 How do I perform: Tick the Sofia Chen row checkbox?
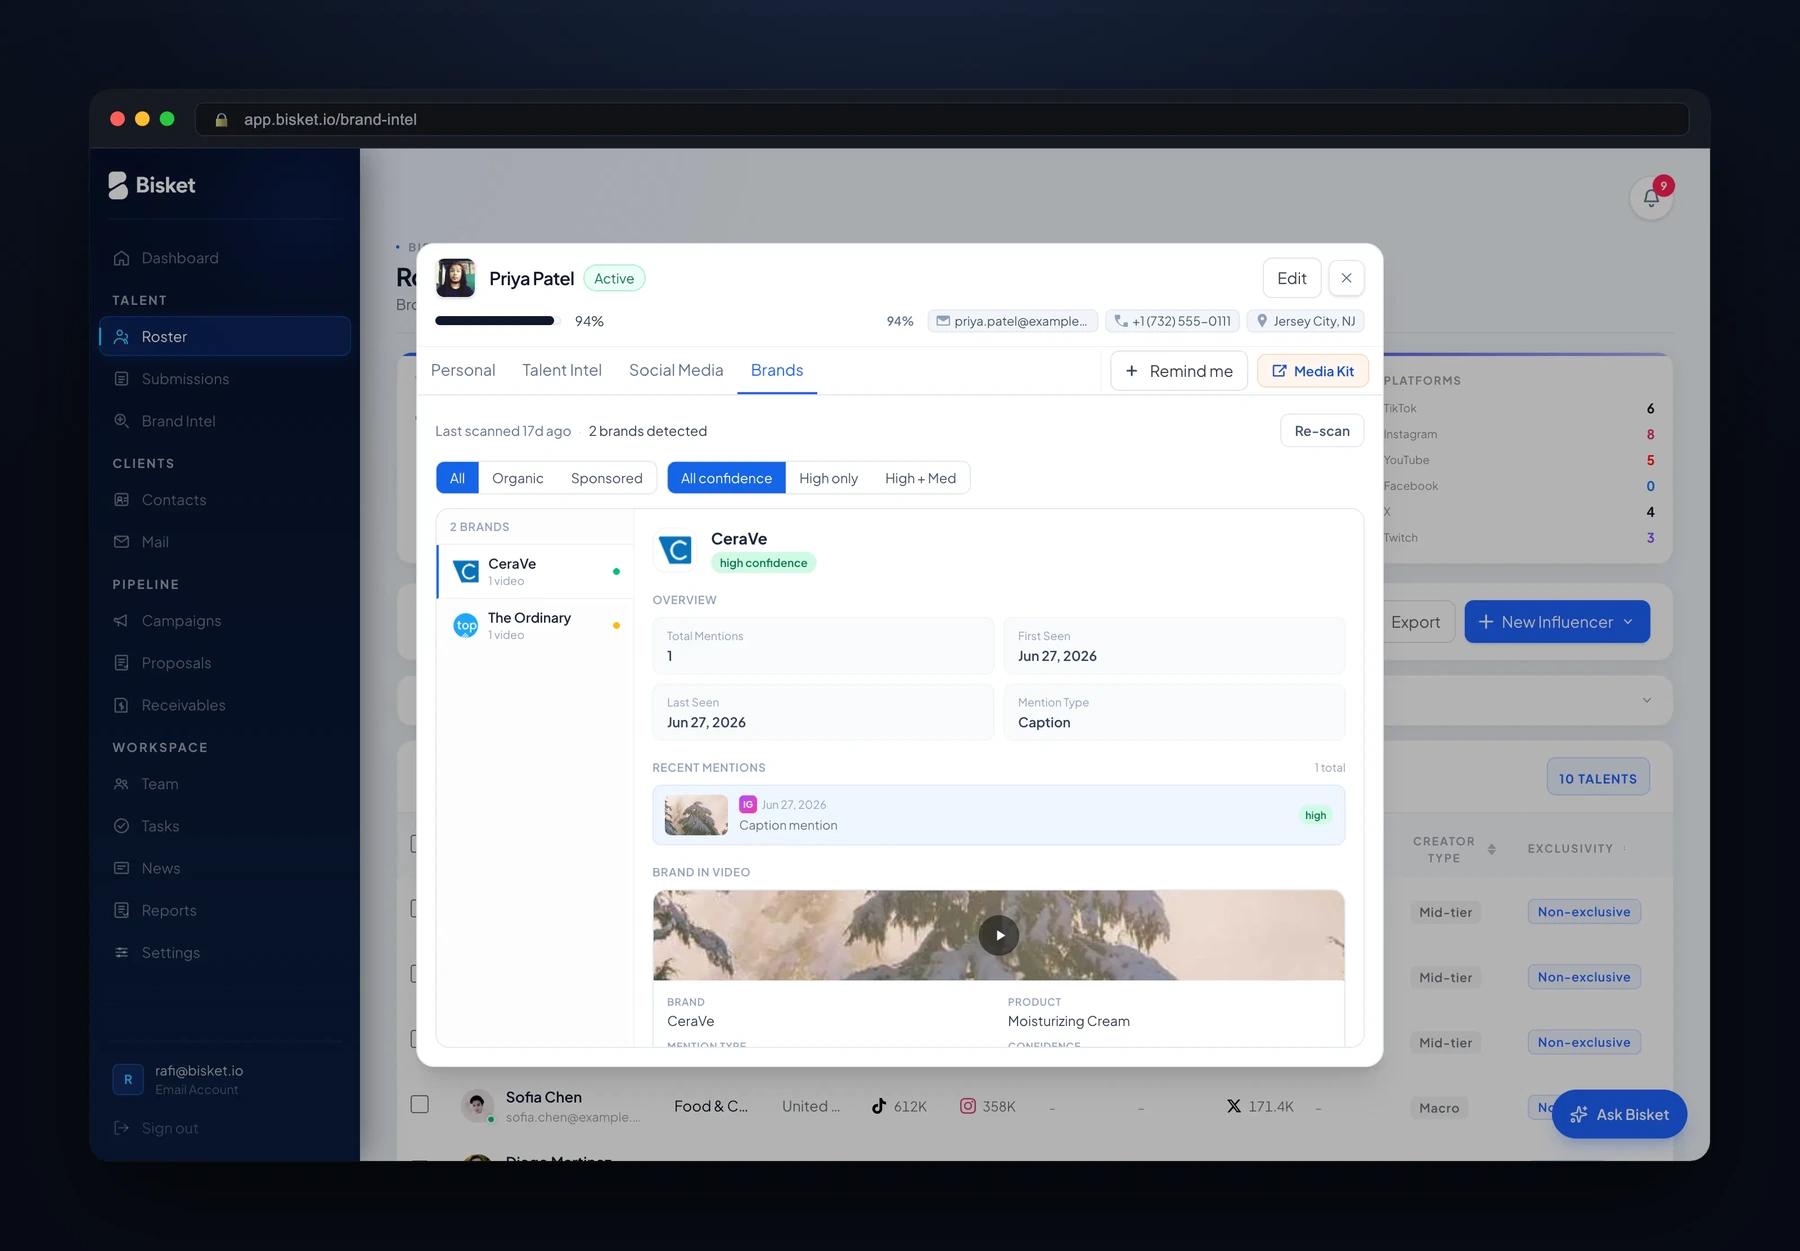pos(420,1104)
